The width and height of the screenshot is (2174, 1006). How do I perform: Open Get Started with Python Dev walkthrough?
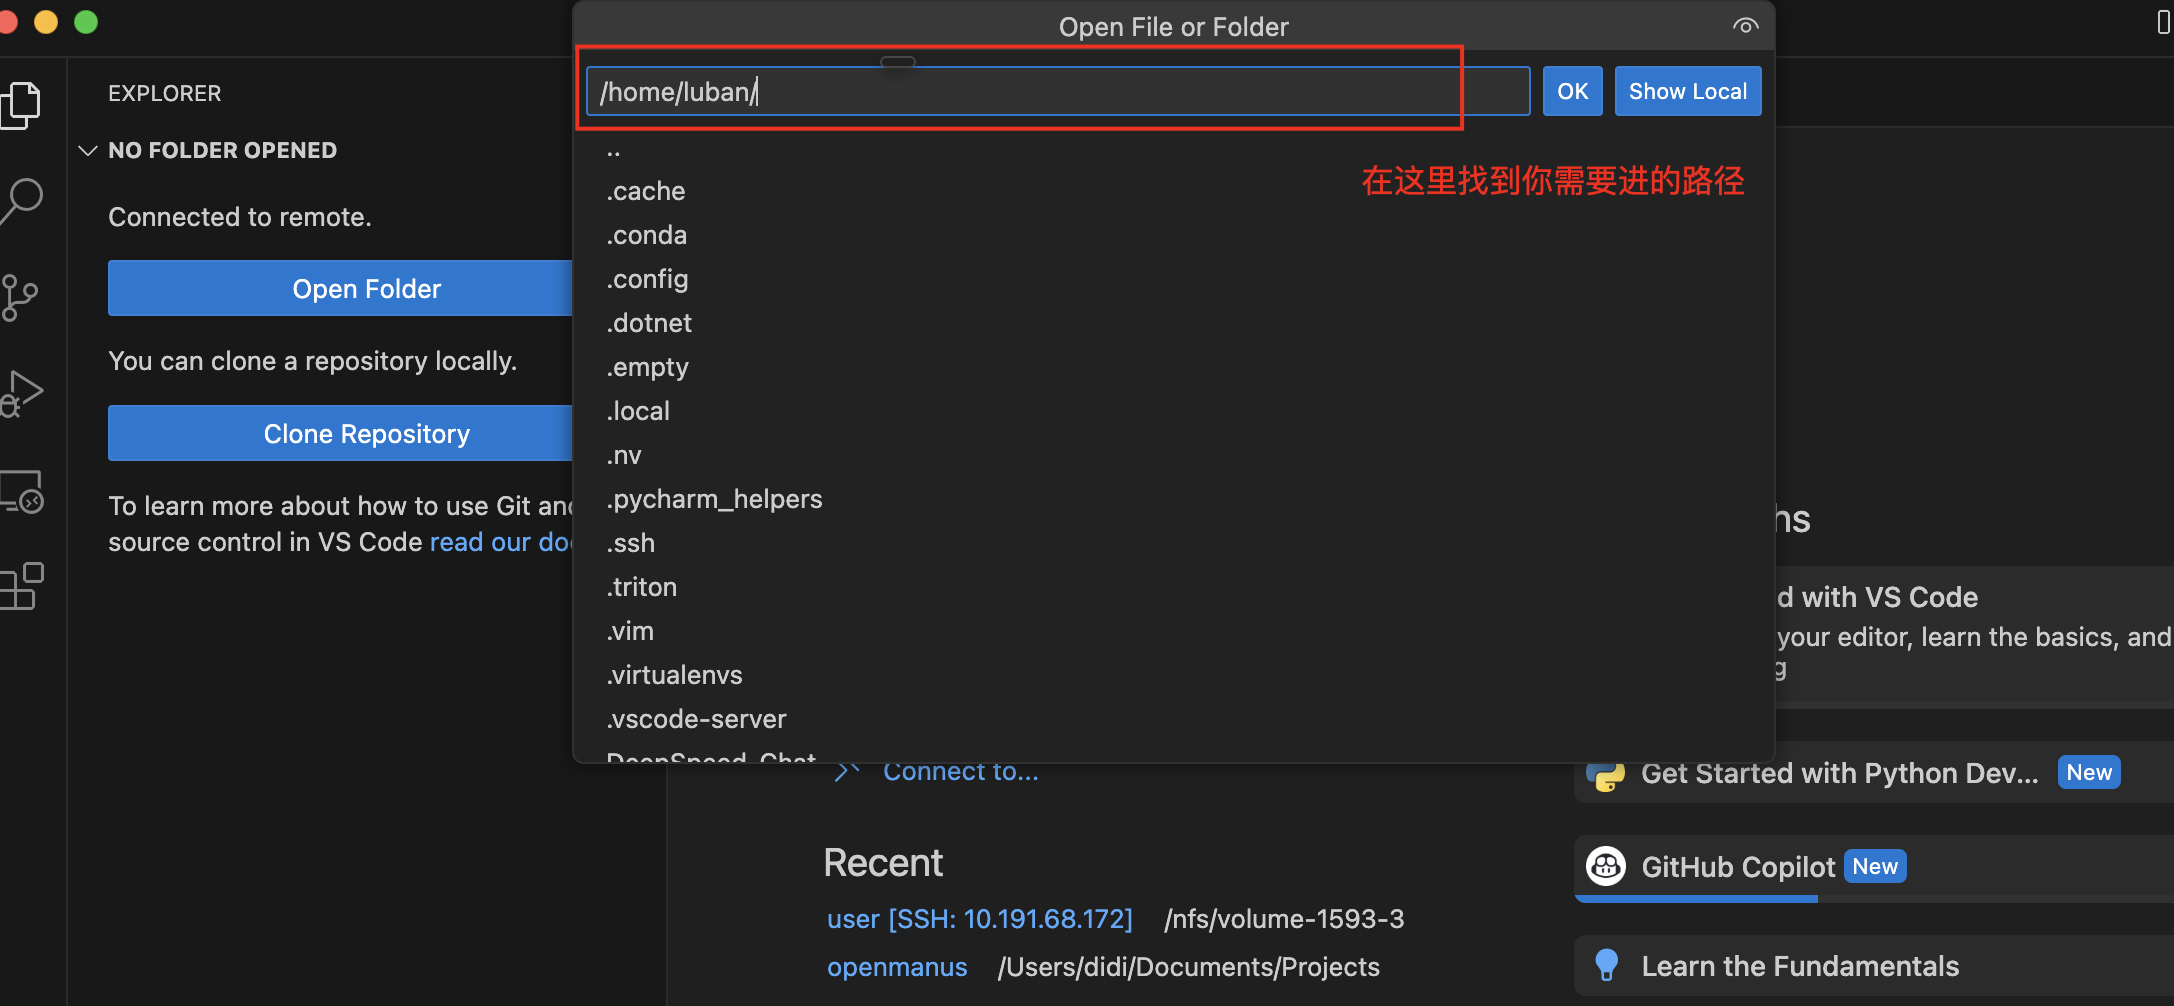tap(1874, 773)
